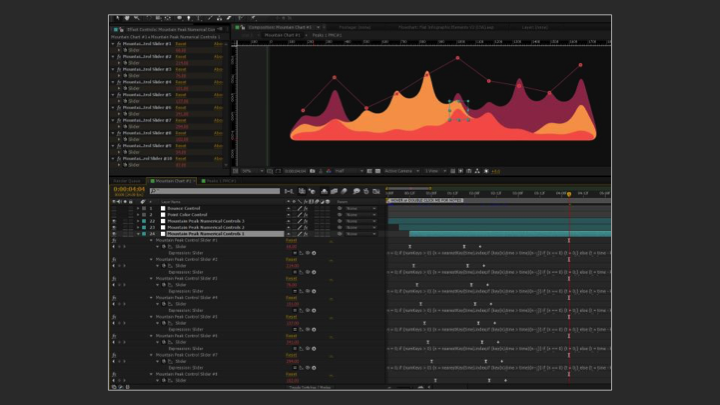Select the Brush tool
The width and height of the screenshot is (720, 405).
210,18
